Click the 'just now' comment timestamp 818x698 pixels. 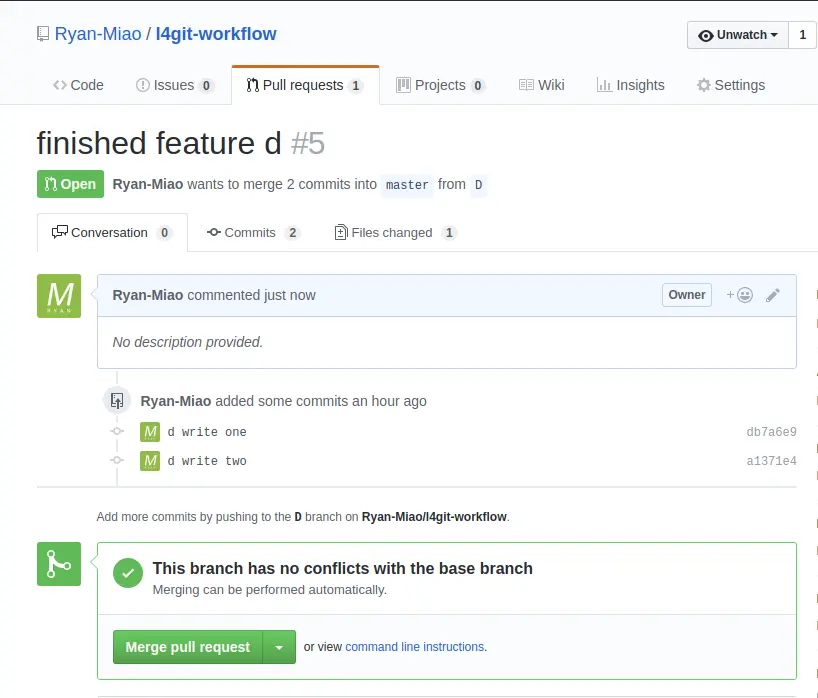290,295
